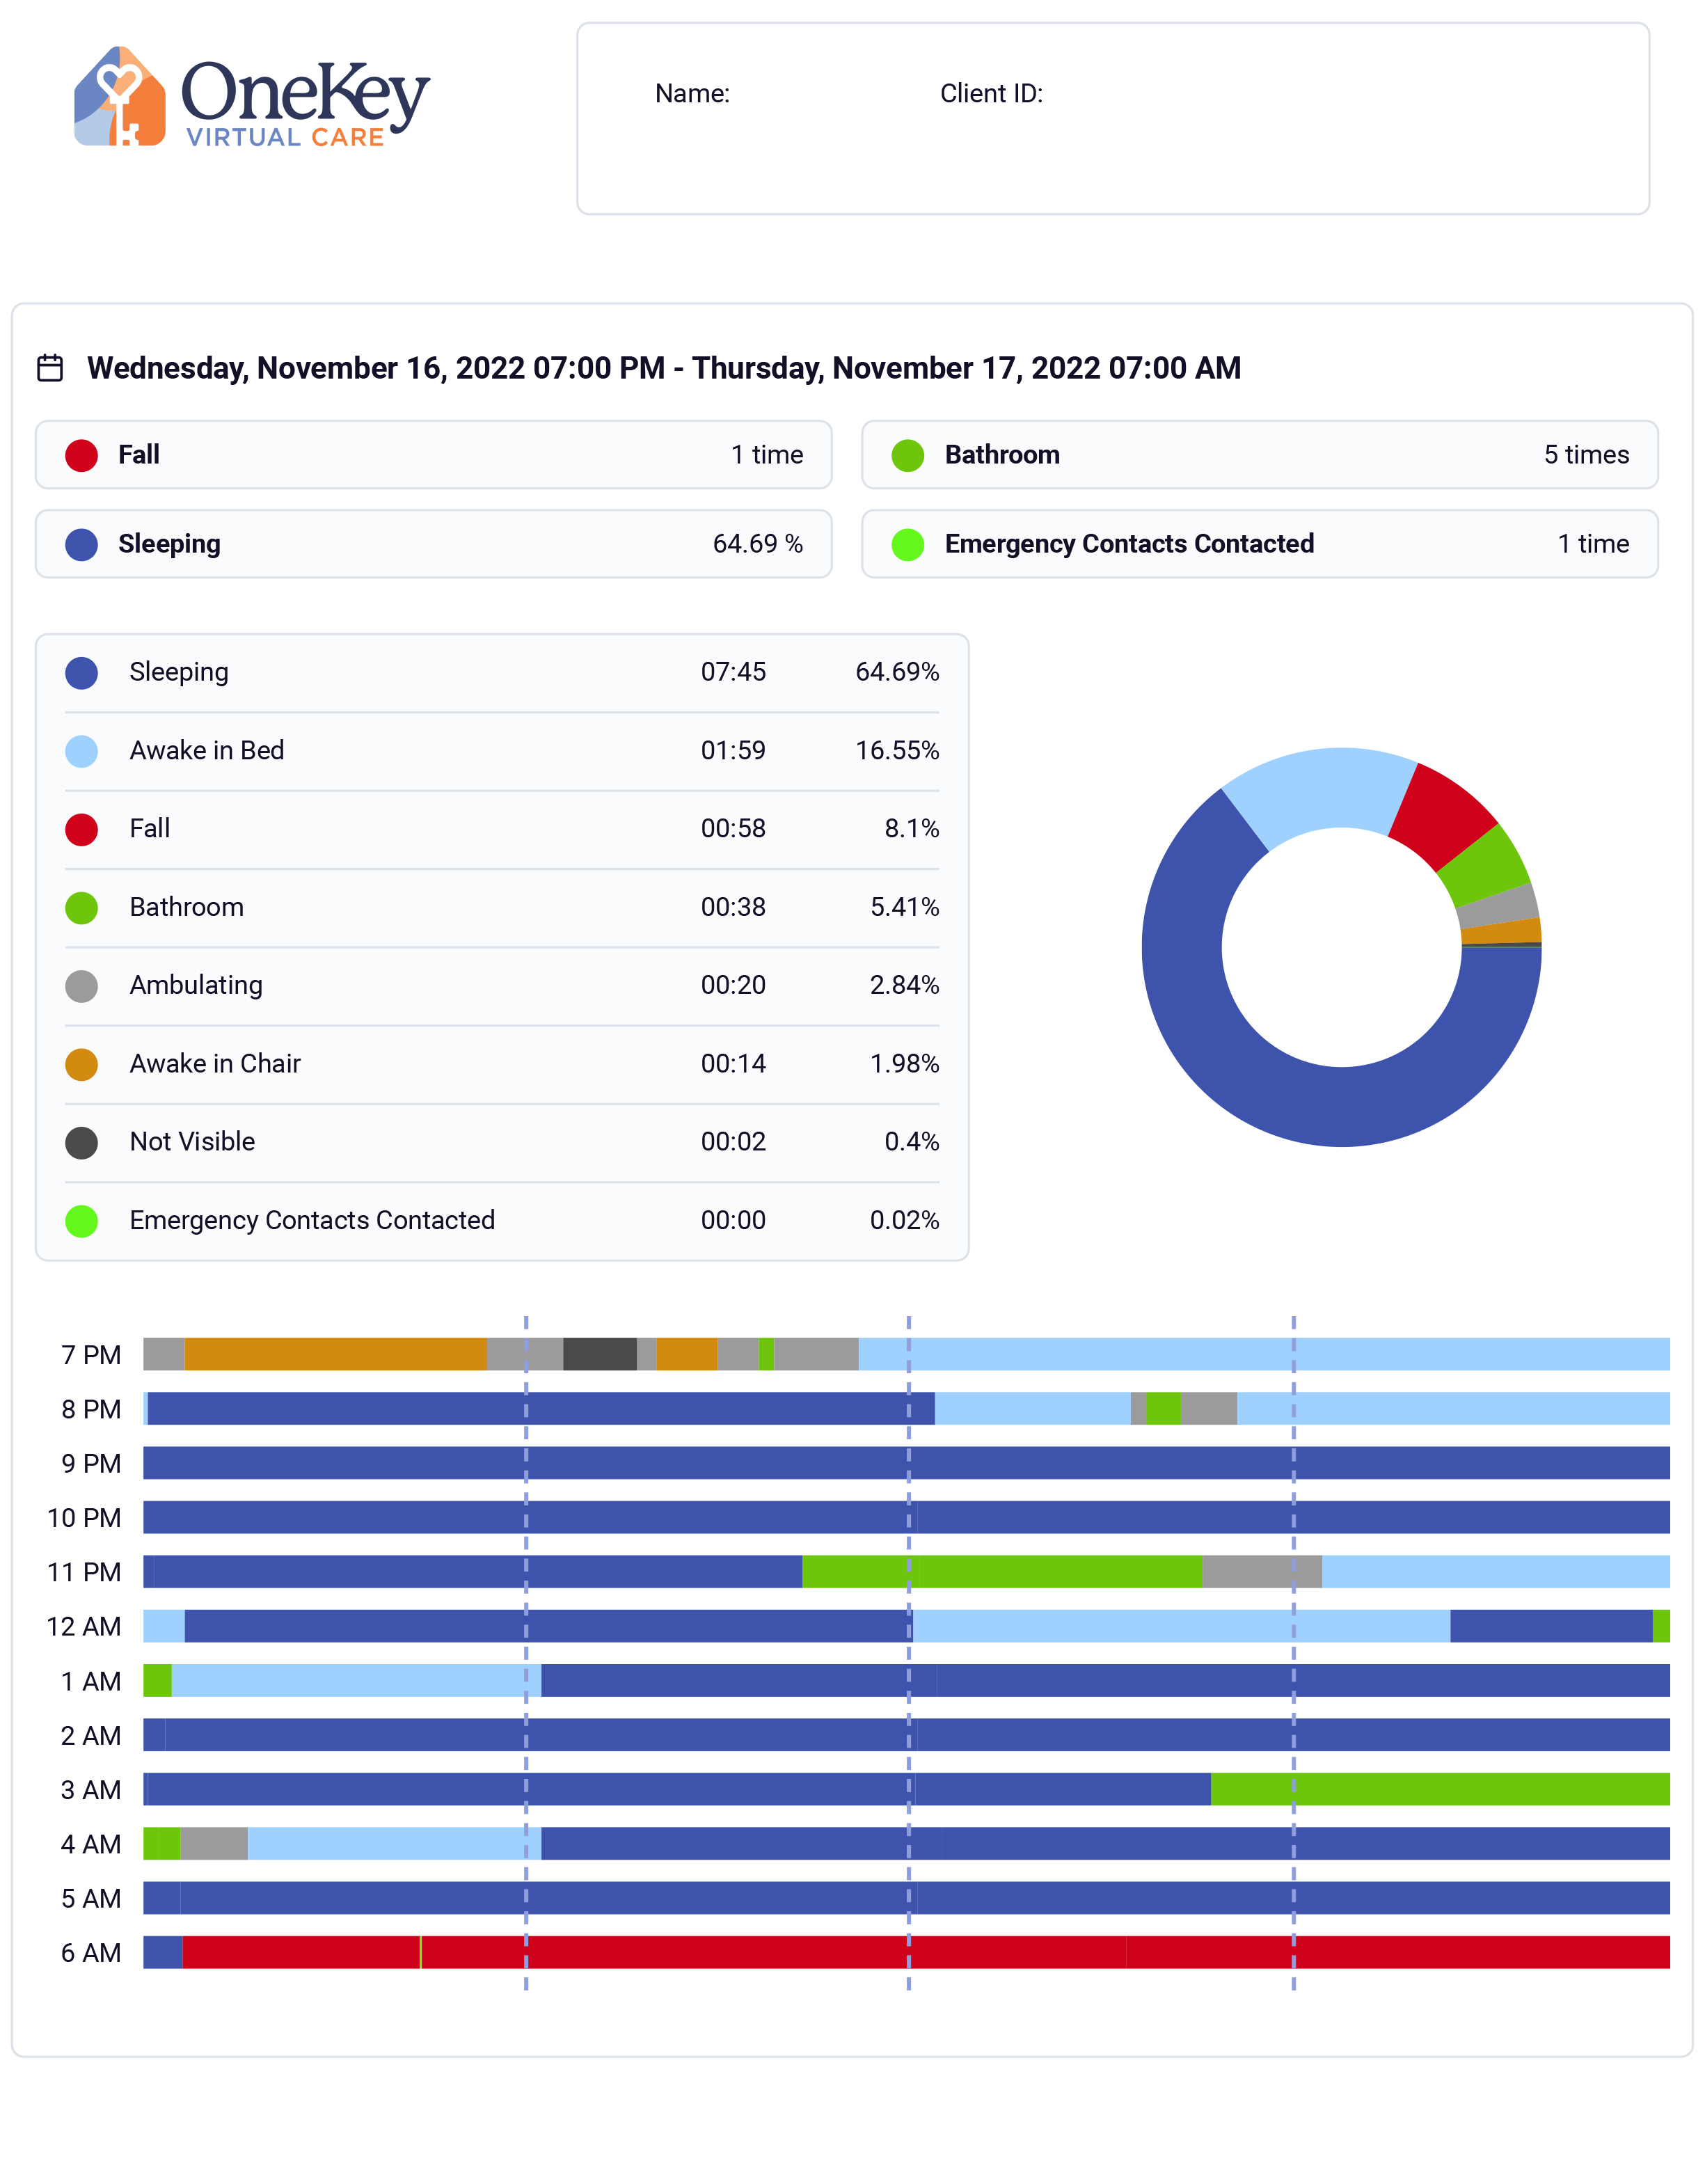This screenshot has height=2184, width=1705.
Task: Expand the Bathroom activity row
Action: click(500, 907)
